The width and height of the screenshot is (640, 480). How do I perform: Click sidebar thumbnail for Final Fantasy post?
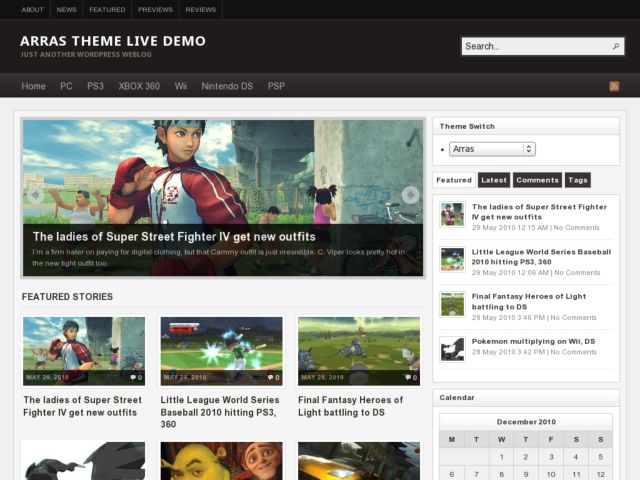[452, 304]
